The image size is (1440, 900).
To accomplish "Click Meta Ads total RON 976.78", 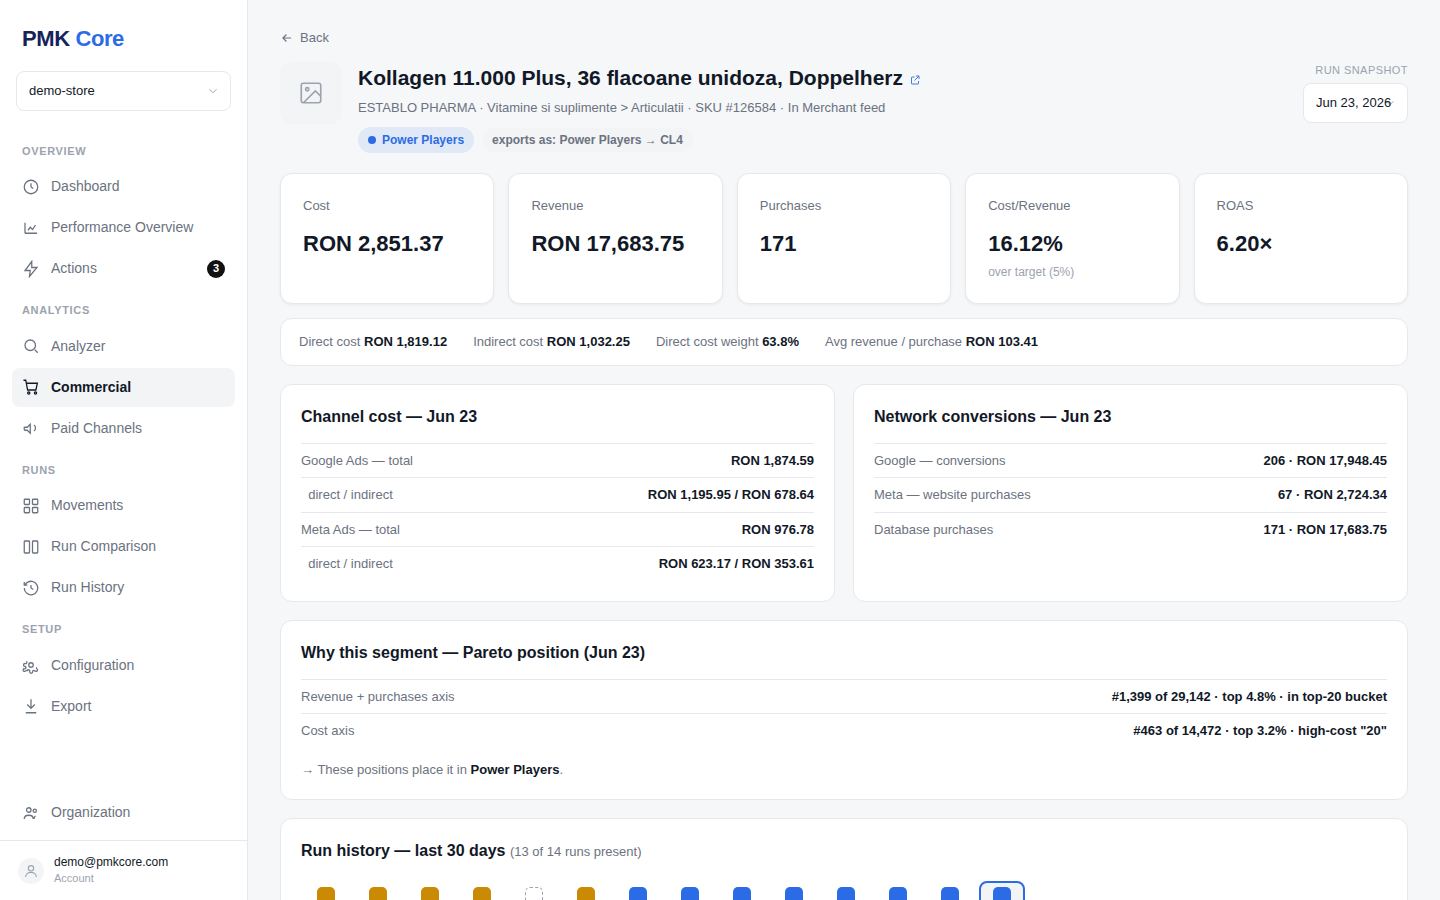I will point(778,530).
